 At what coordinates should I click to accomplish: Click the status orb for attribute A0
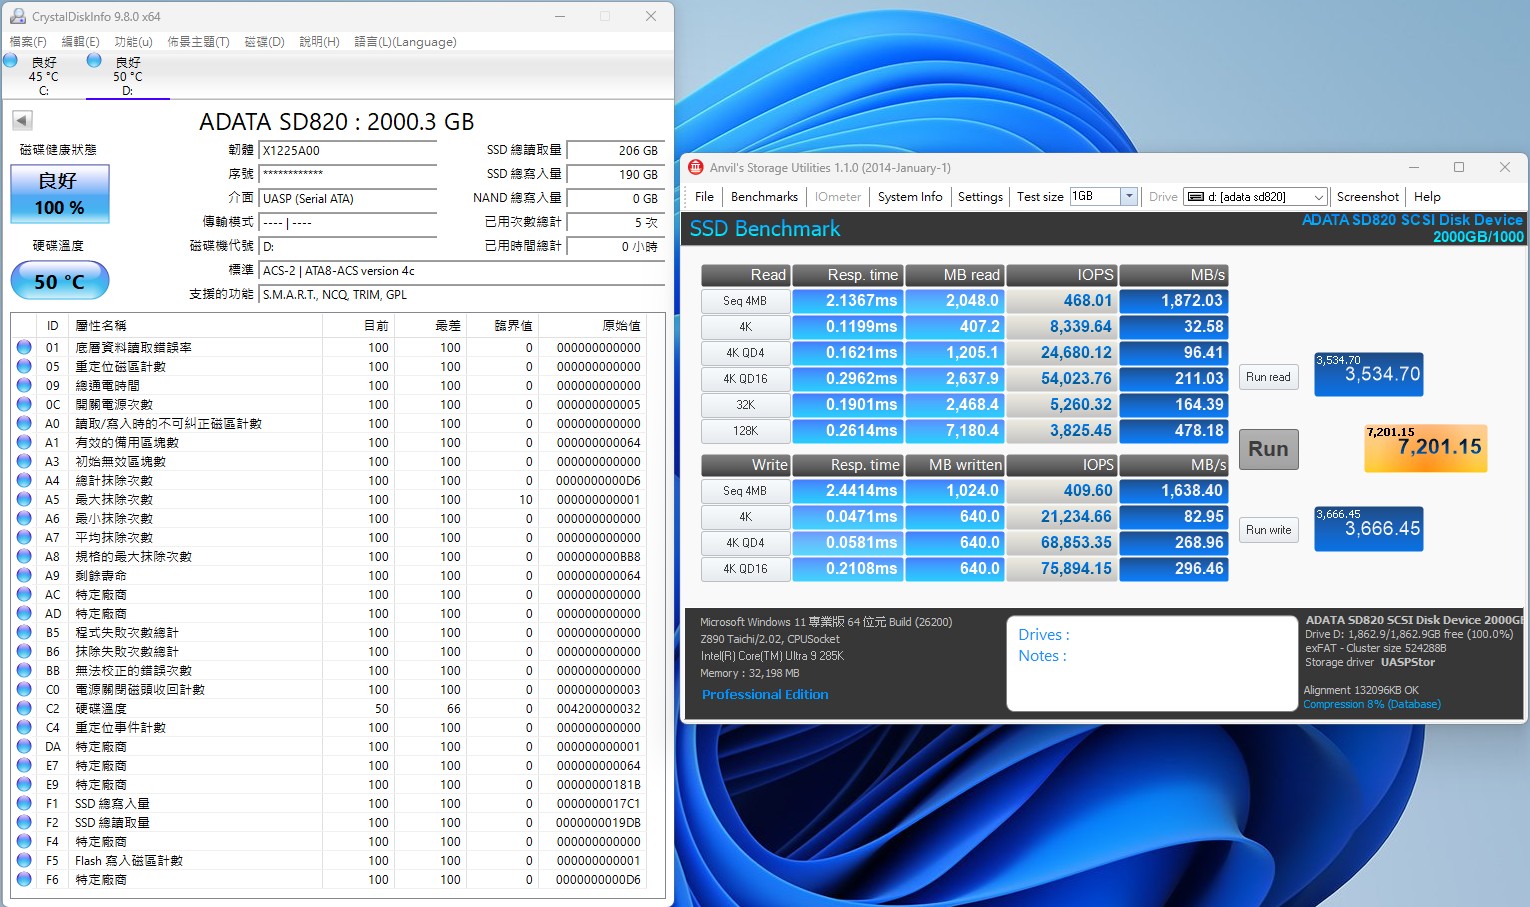point(24,423)
